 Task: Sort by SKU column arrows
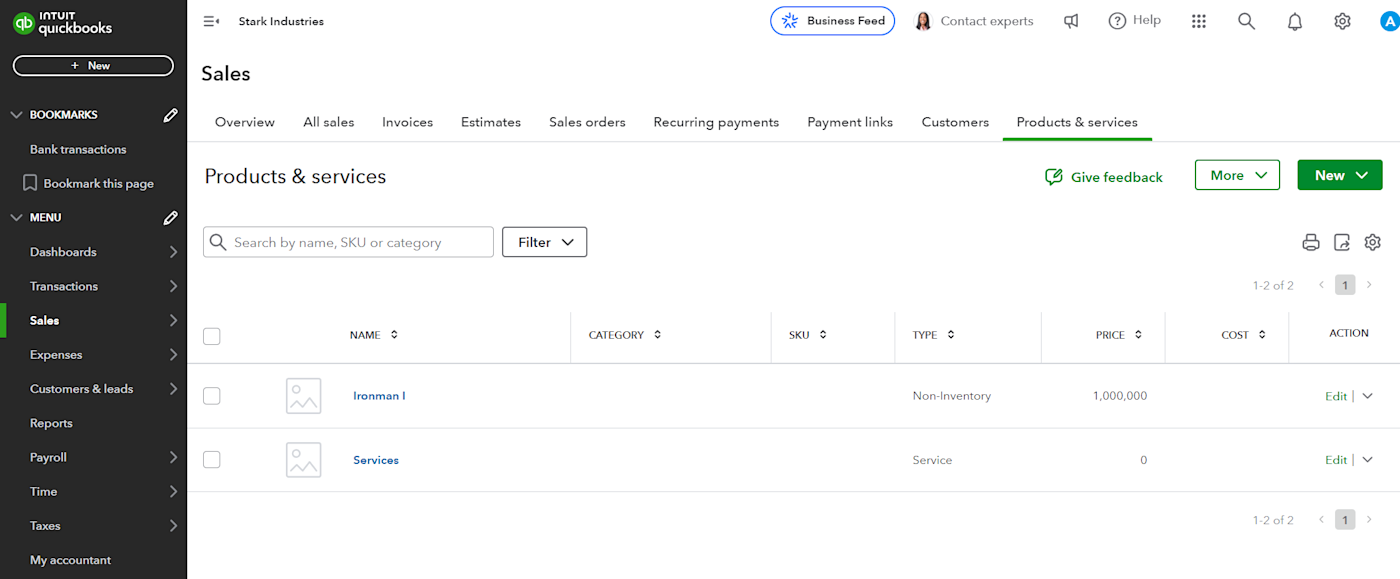pos(823,335)
